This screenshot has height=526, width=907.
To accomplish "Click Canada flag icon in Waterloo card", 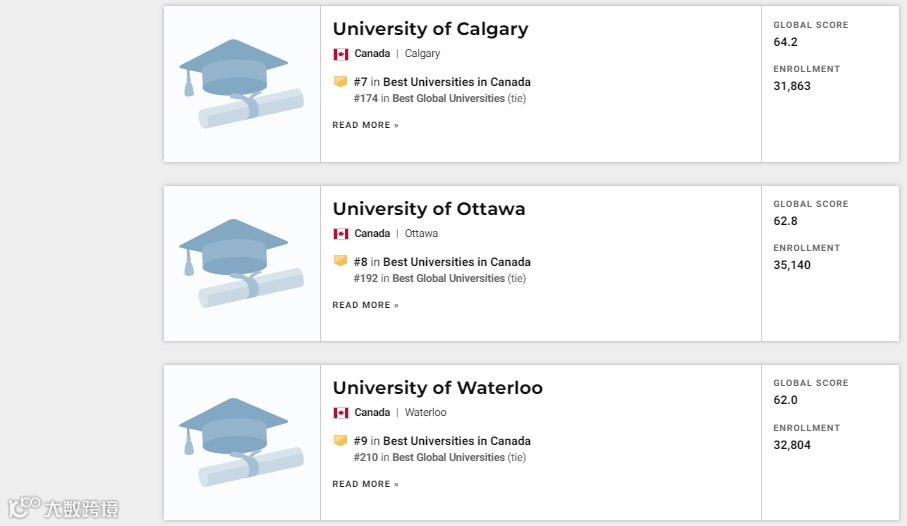I will [x=341, y=413].
